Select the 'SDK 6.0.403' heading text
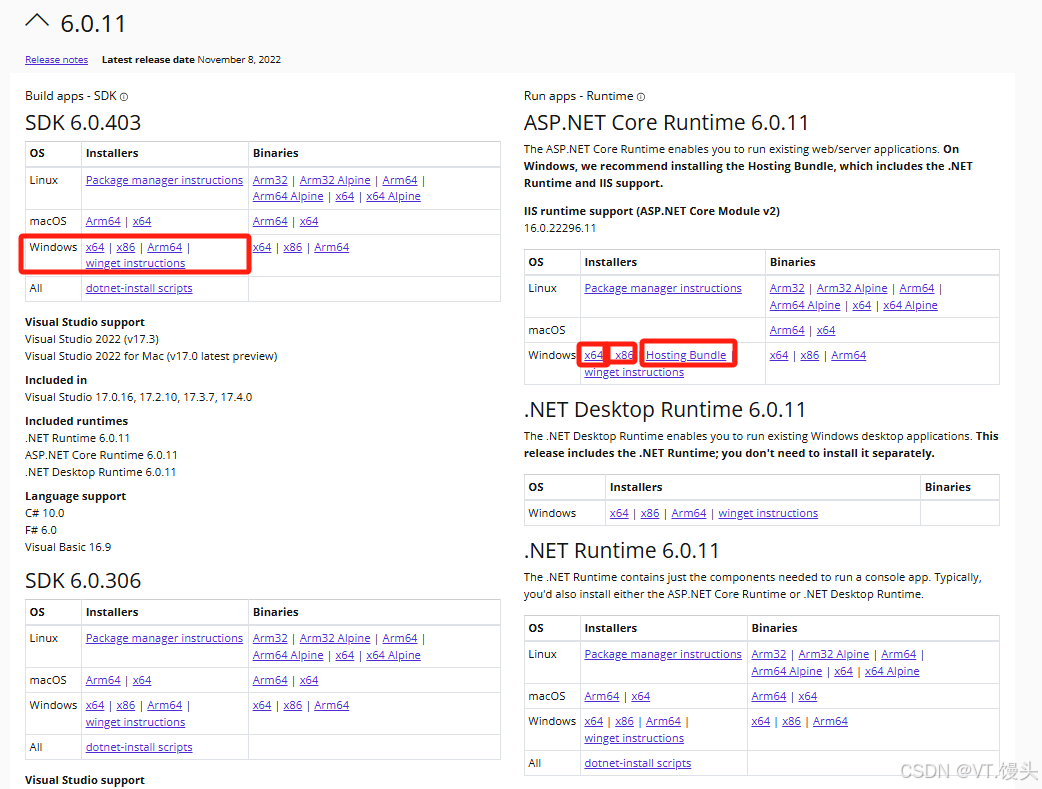This screenshot has height=789, width=1042. 83,123
